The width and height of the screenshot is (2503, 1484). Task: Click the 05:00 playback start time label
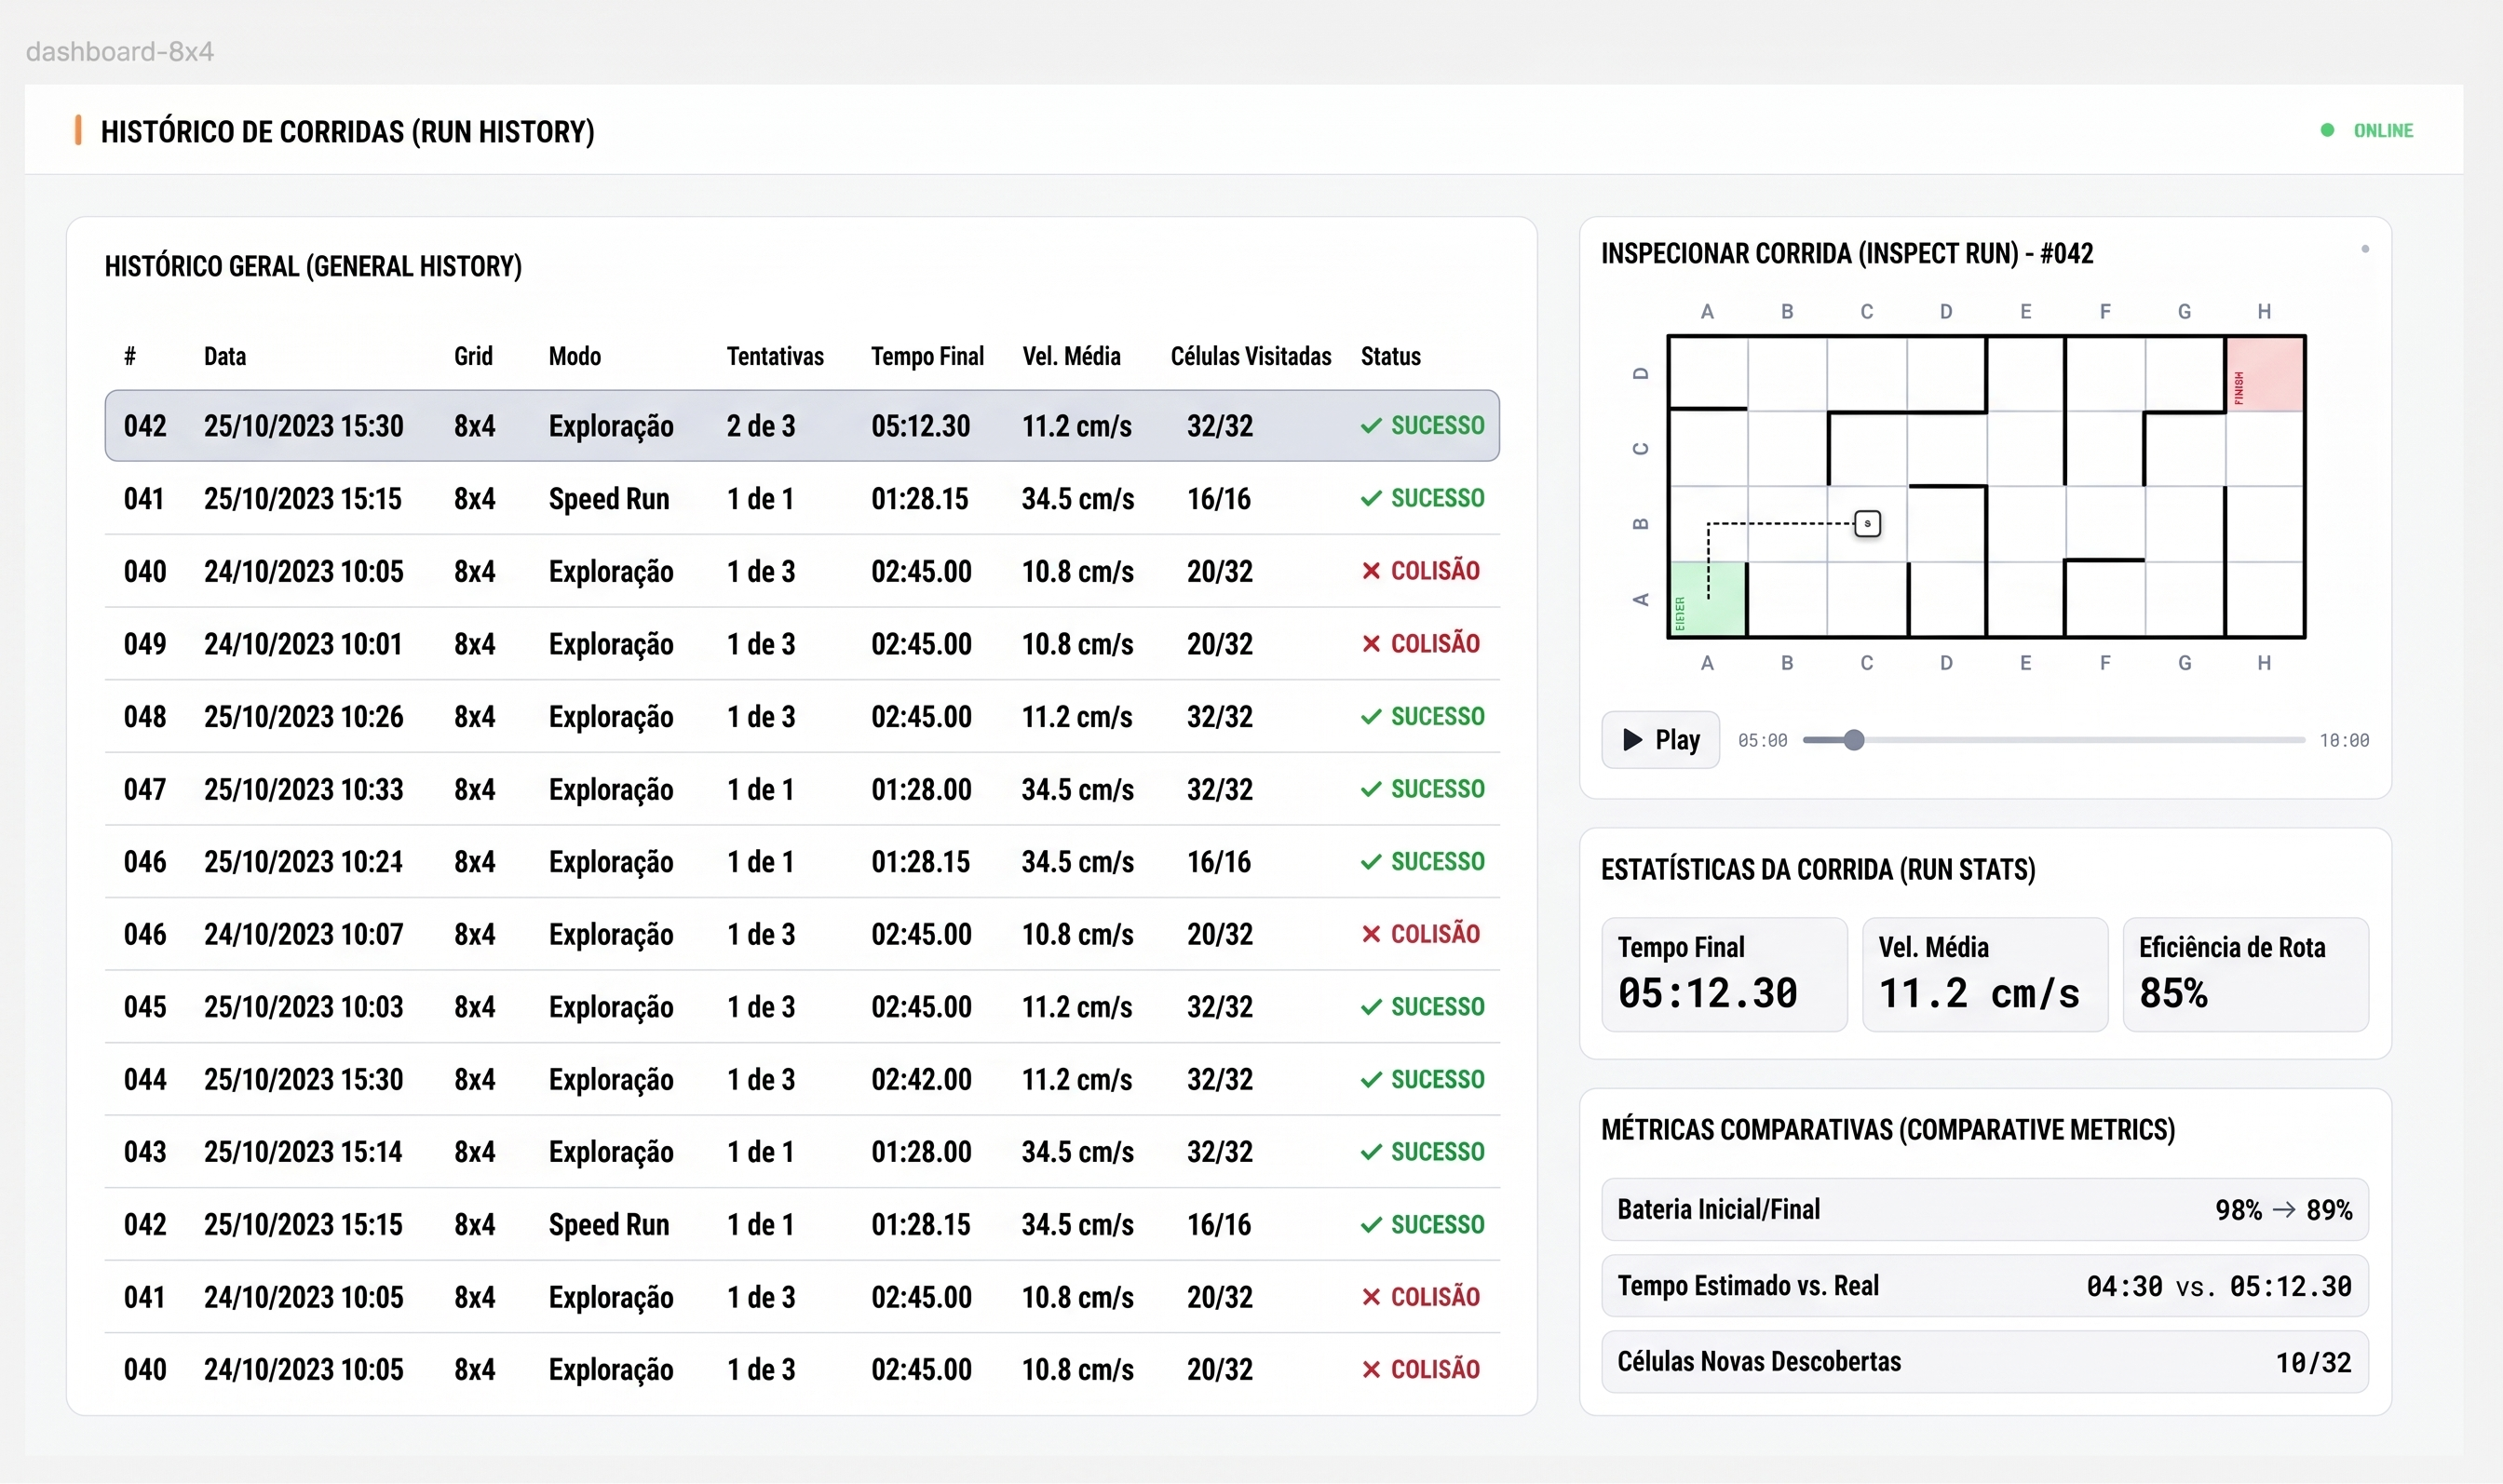1762,740
